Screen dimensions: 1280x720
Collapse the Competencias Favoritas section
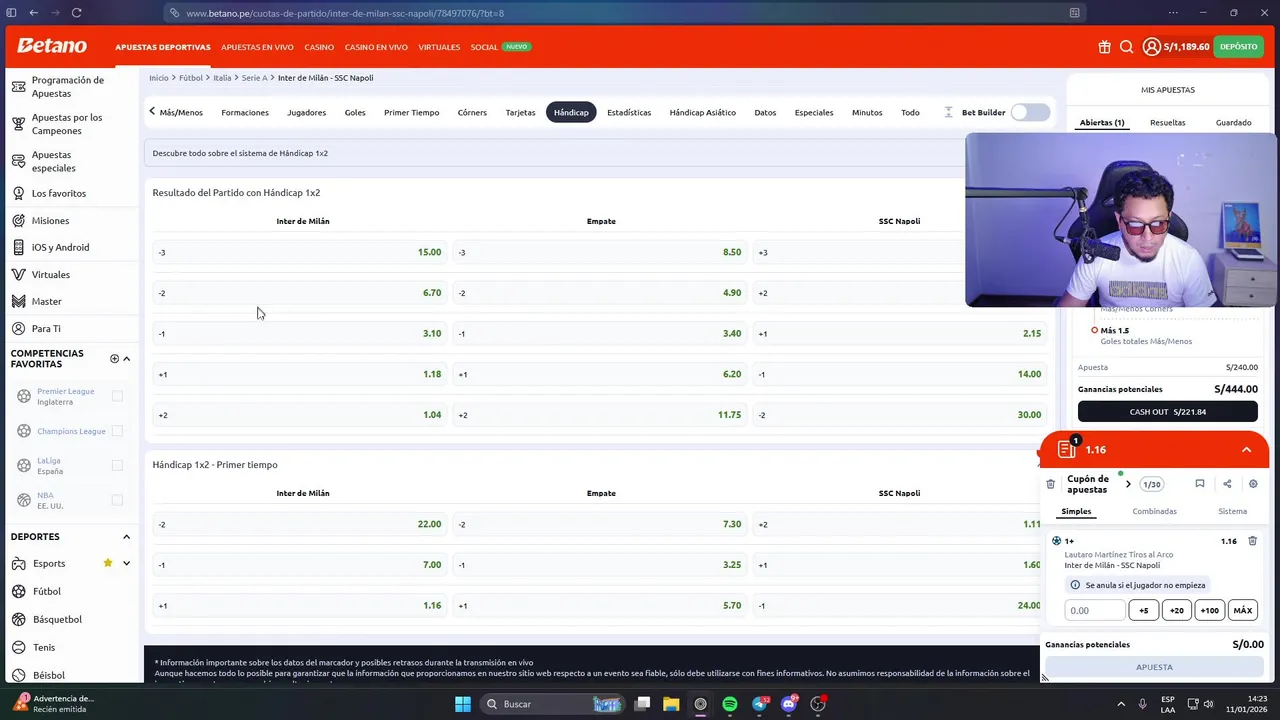click(126, 358)
